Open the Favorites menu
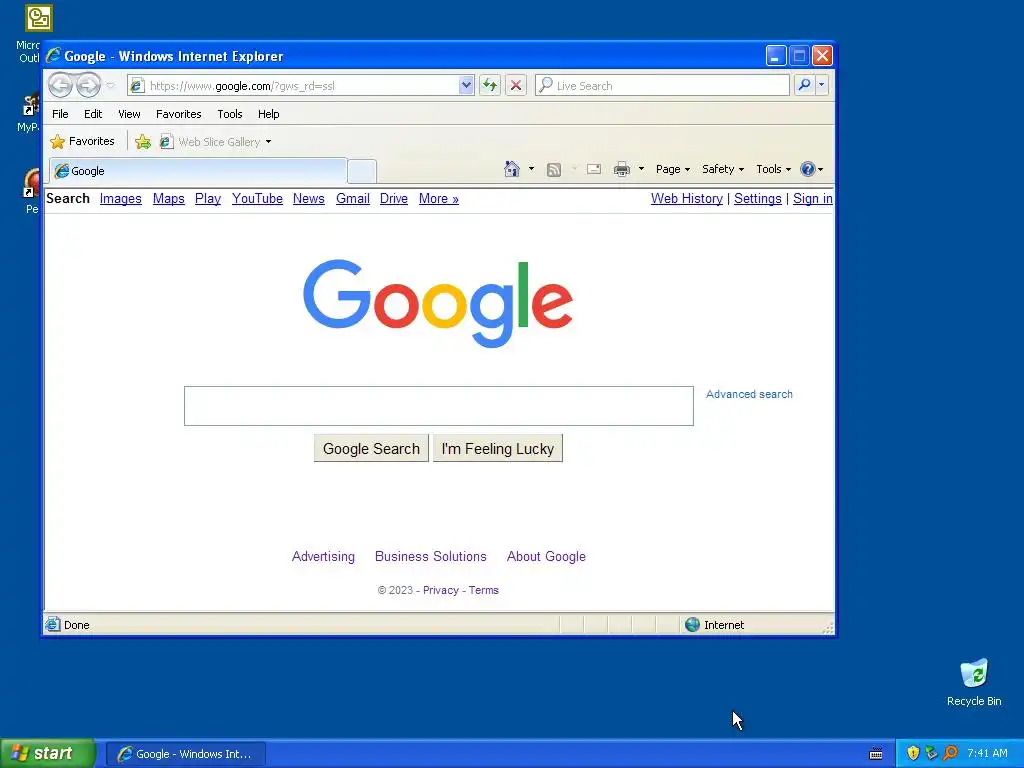 pos(178,114)
